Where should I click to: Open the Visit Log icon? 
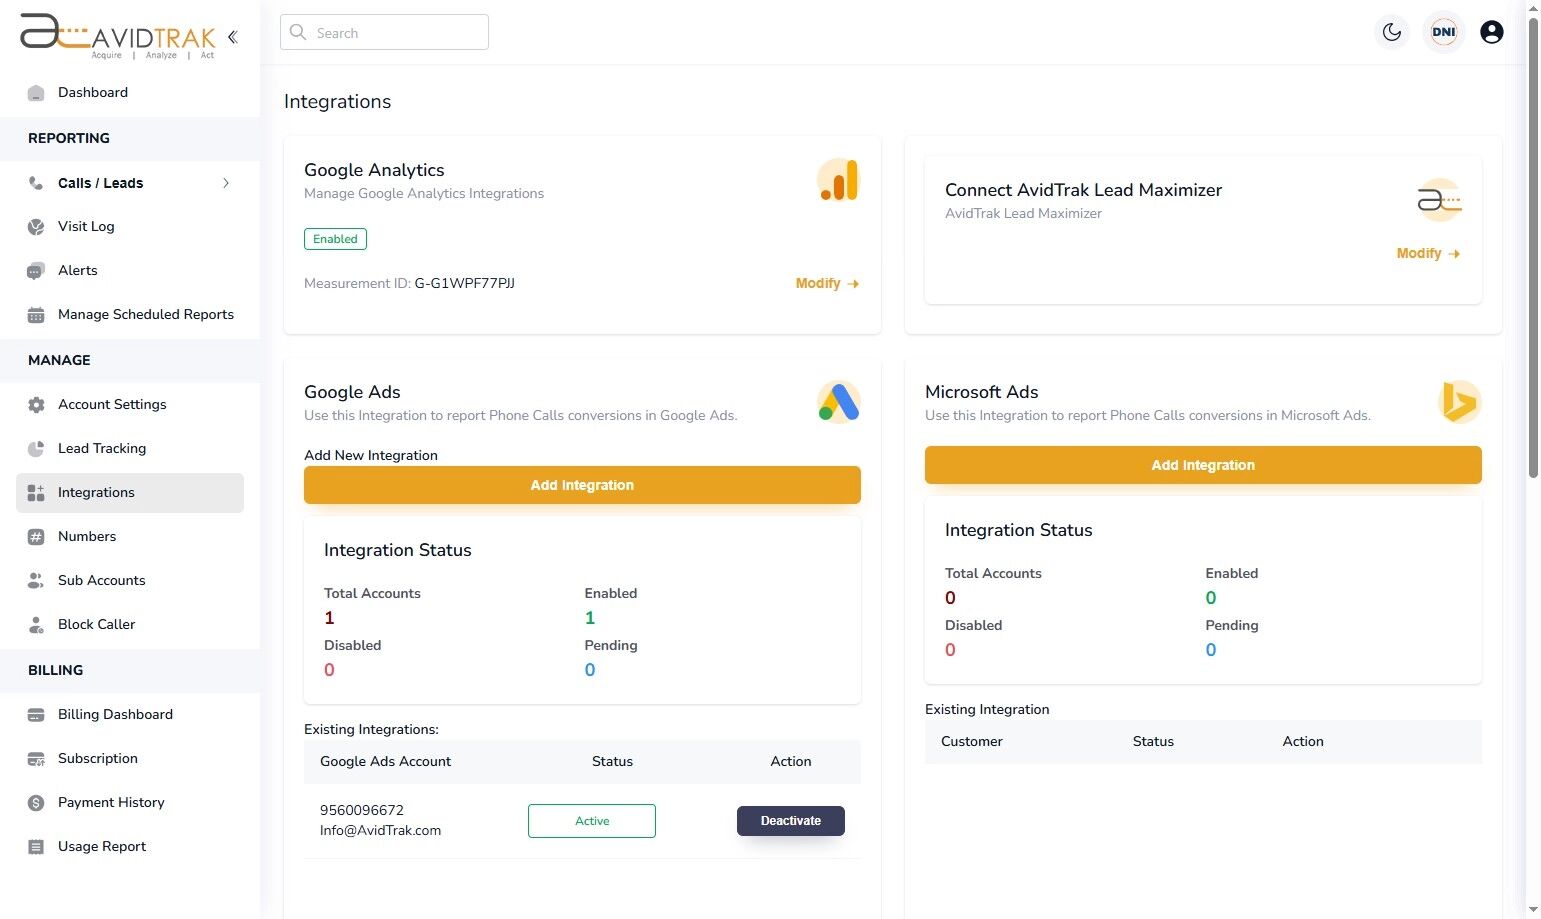(x=37, y=226)
